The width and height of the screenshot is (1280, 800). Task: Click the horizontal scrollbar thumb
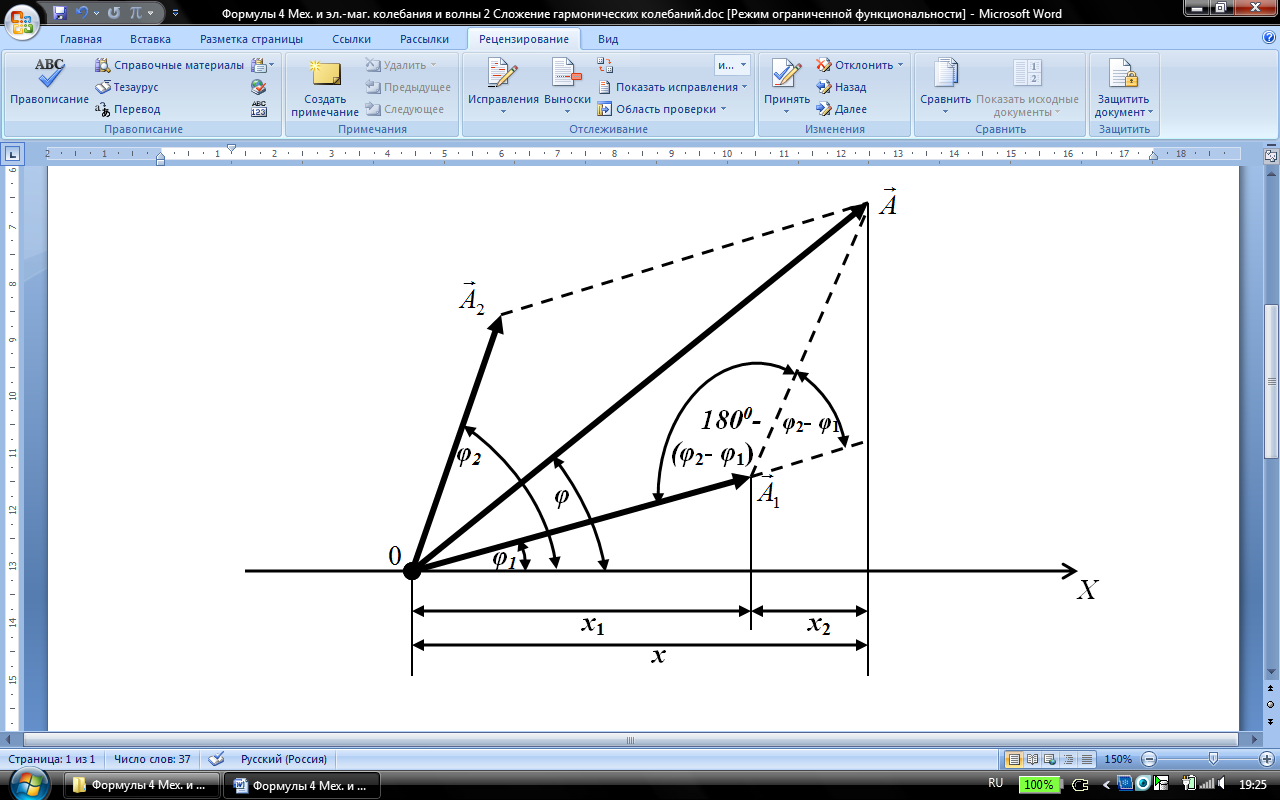[630, 741]
